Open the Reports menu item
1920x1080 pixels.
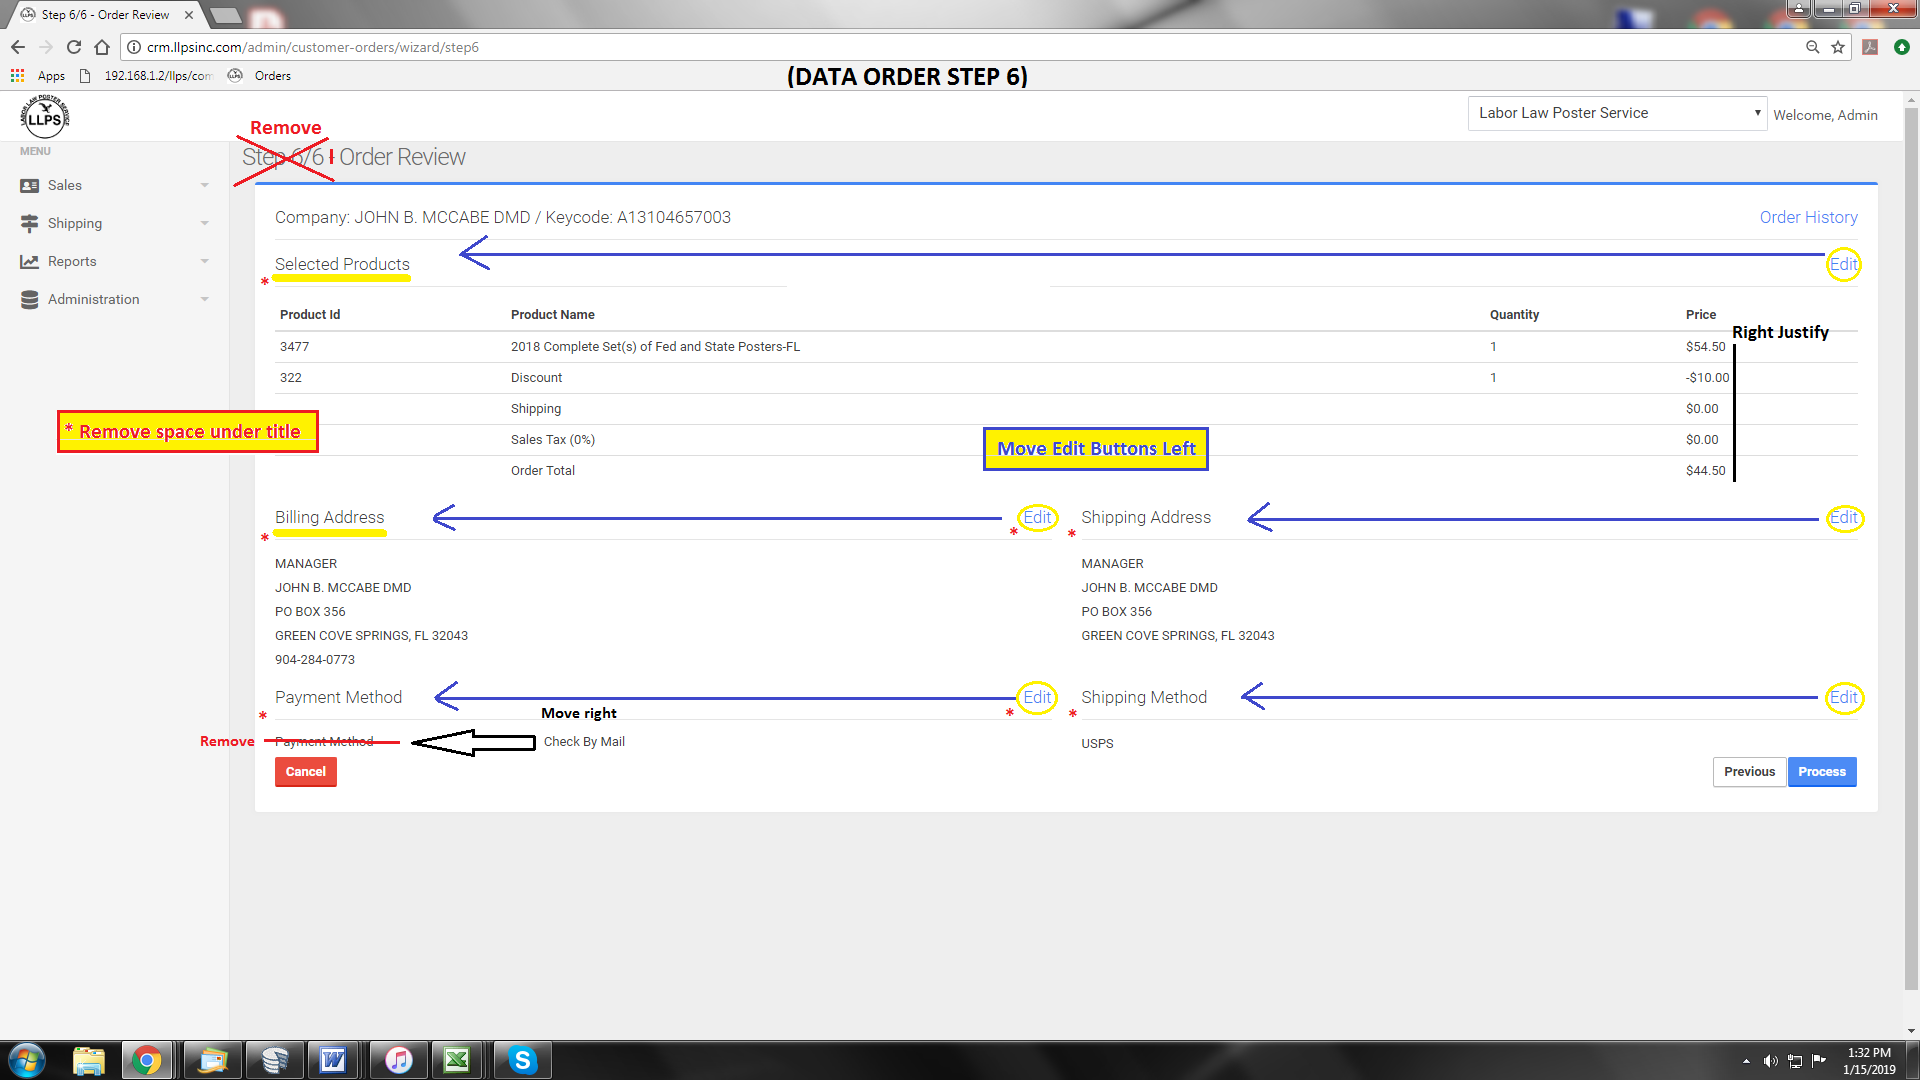click(72, 261)
